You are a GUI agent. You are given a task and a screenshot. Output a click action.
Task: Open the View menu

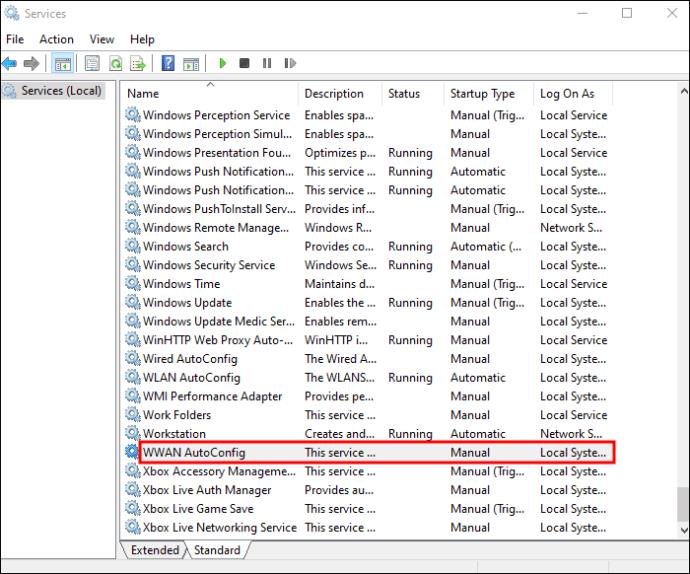coord(102,40)
